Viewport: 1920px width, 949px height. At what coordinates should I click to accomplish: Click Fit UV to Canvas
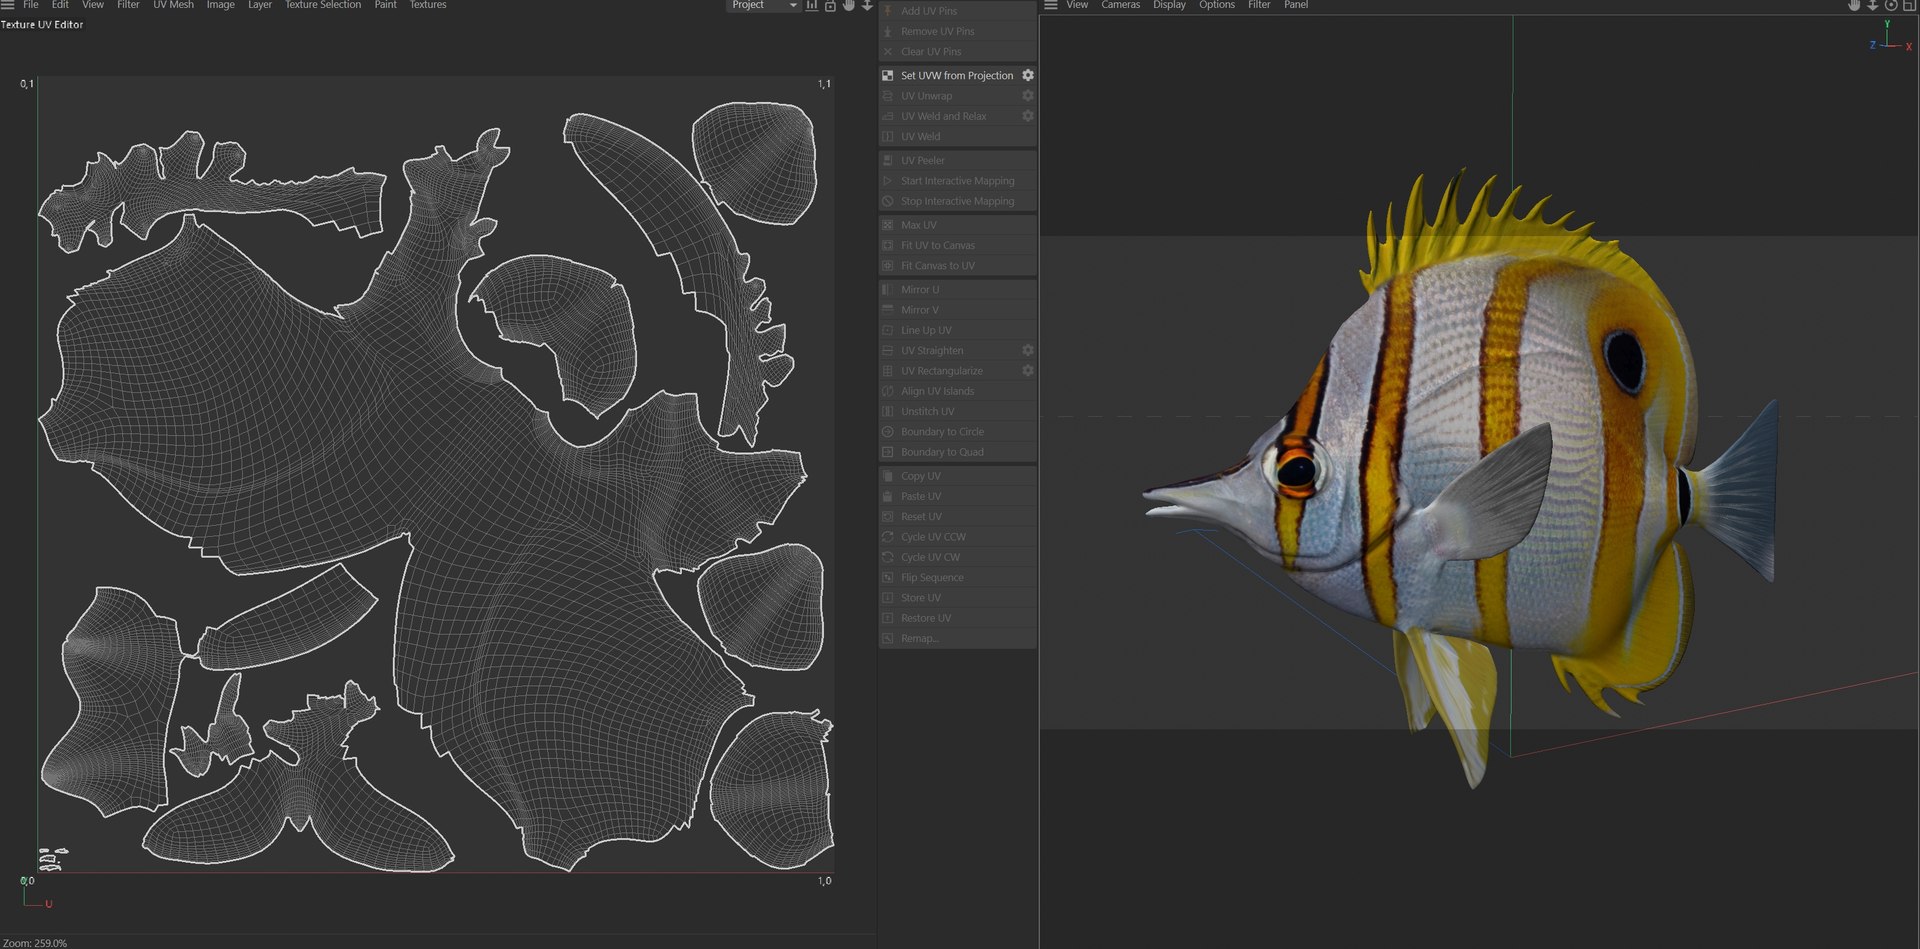pos(957,245)
